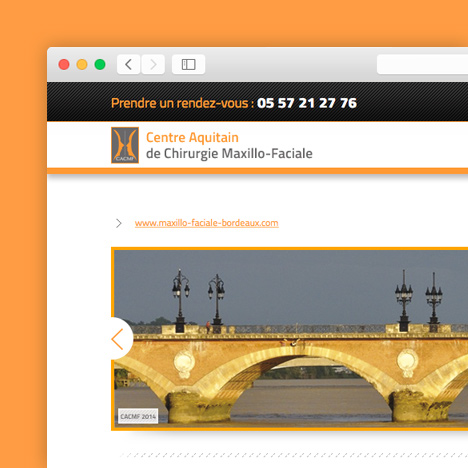
Task: Go back to the previous page
Action: tap(128, 64)
